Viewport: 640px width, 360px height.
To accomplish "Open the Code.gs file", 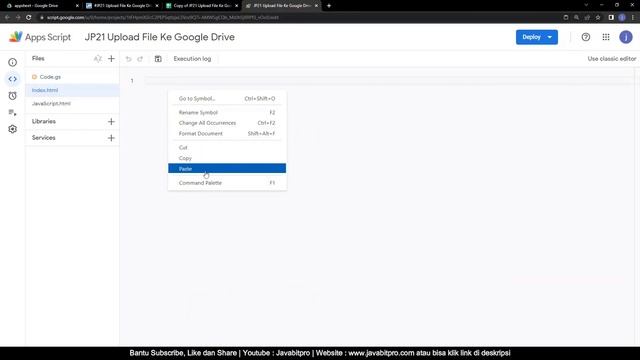I will point(72,77).
